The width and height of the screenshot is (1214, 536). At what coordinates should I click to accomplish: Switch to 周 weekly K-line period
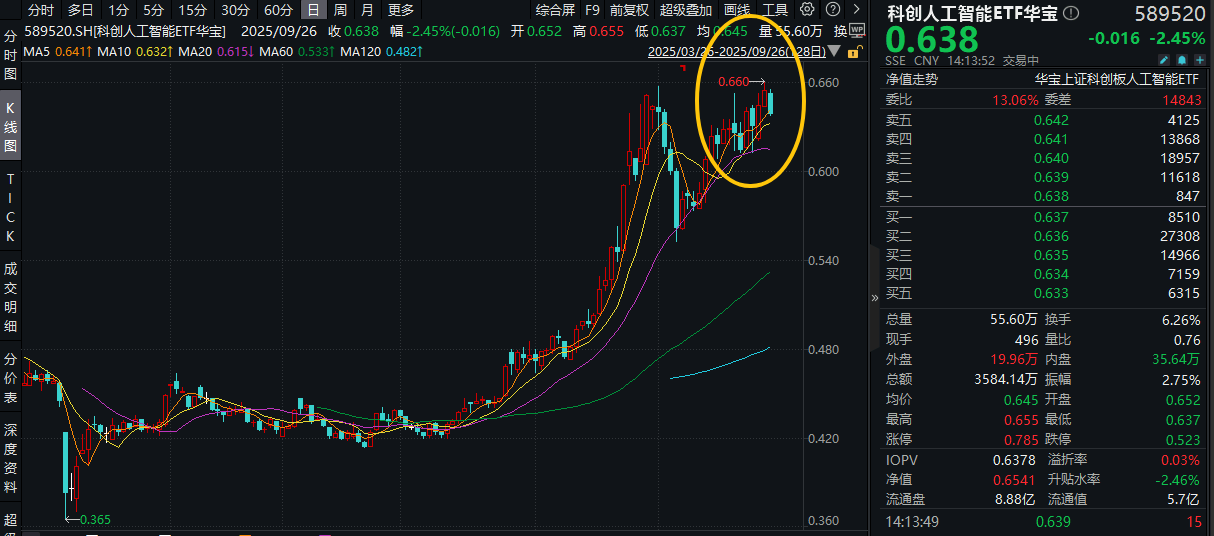tap(341, 10)
